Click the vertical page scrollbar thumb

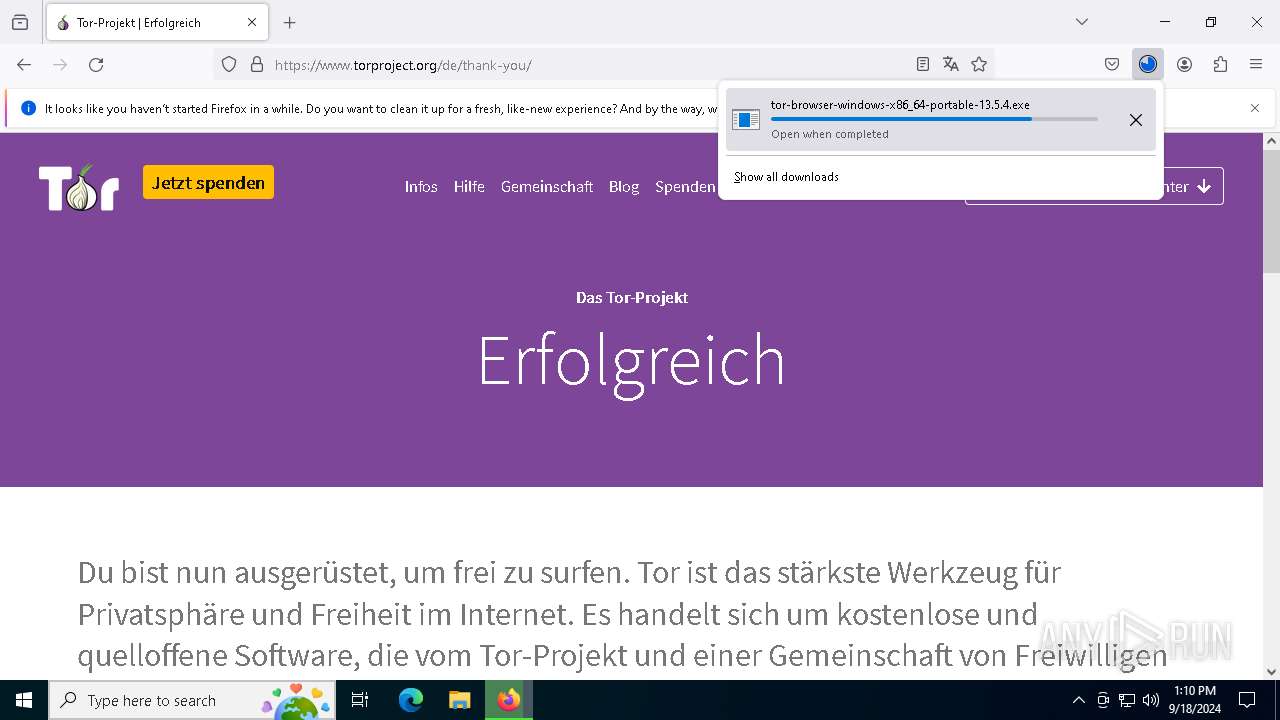coord(1271,211)
